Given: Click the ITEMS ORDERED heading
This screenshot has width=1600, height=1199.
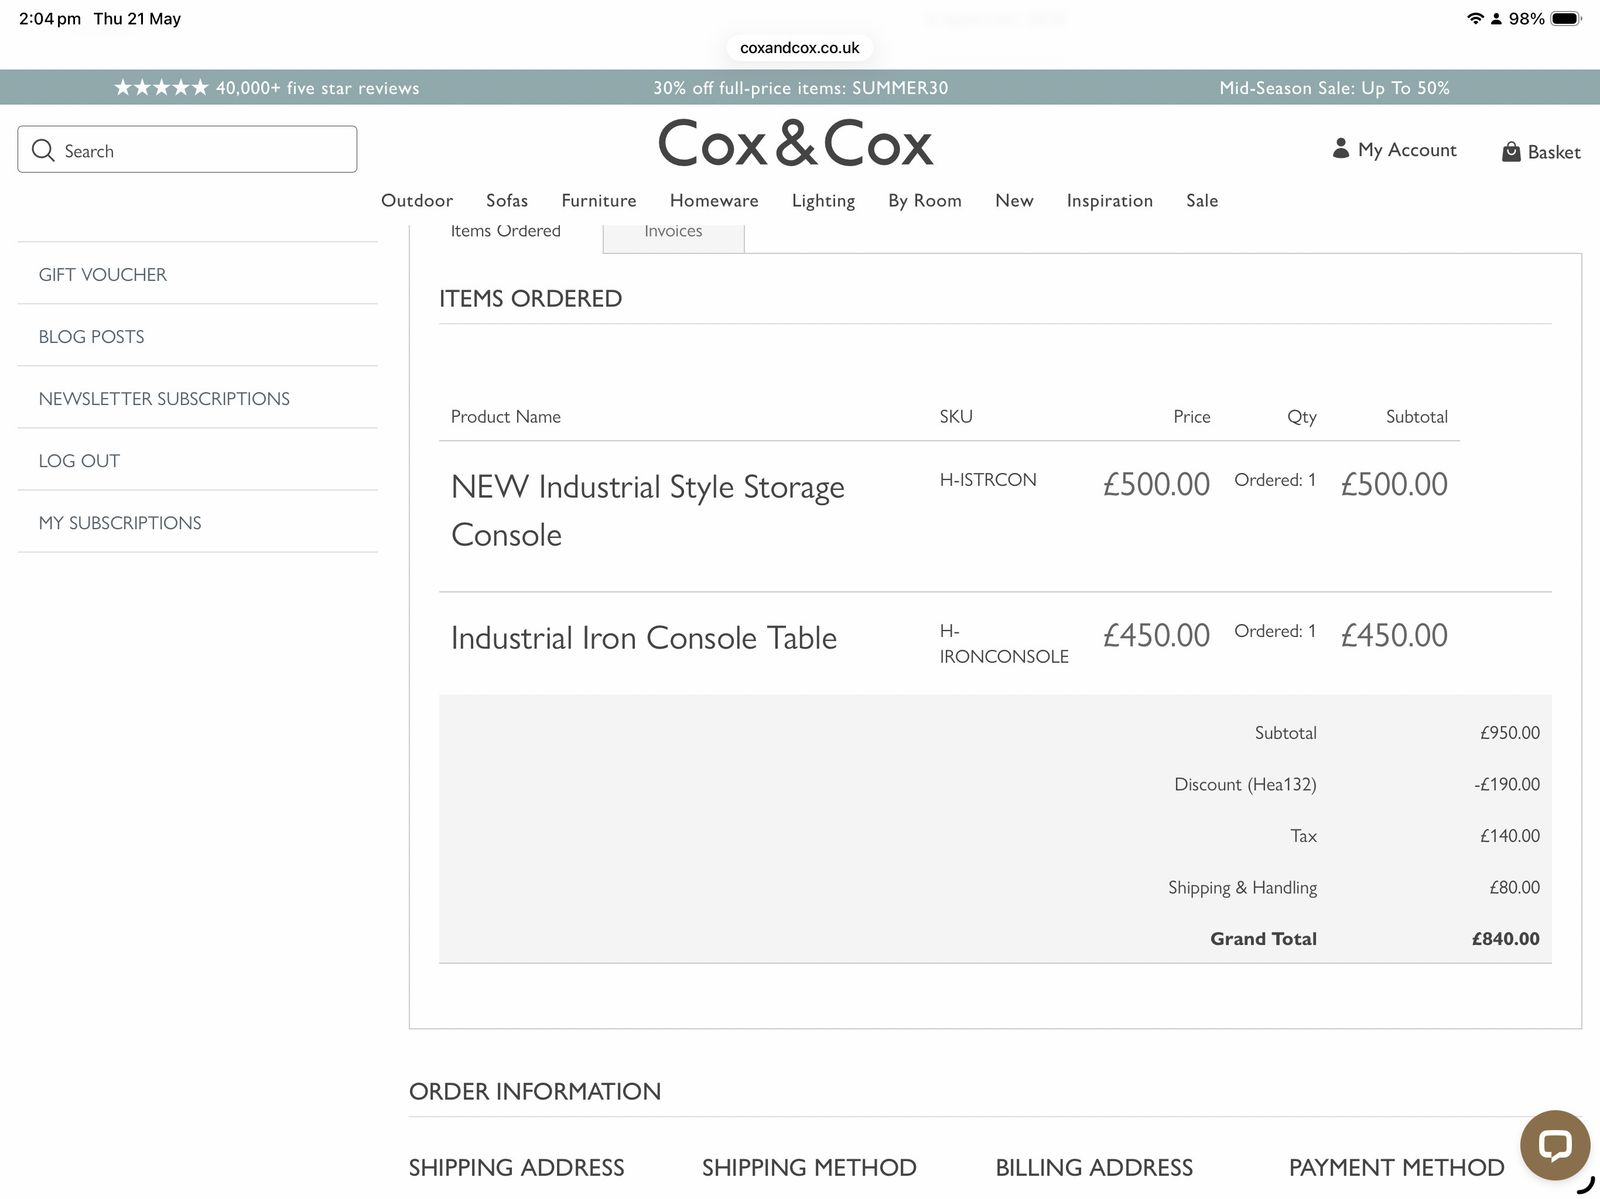Looking at the screenshot, I should coord(530,298).
